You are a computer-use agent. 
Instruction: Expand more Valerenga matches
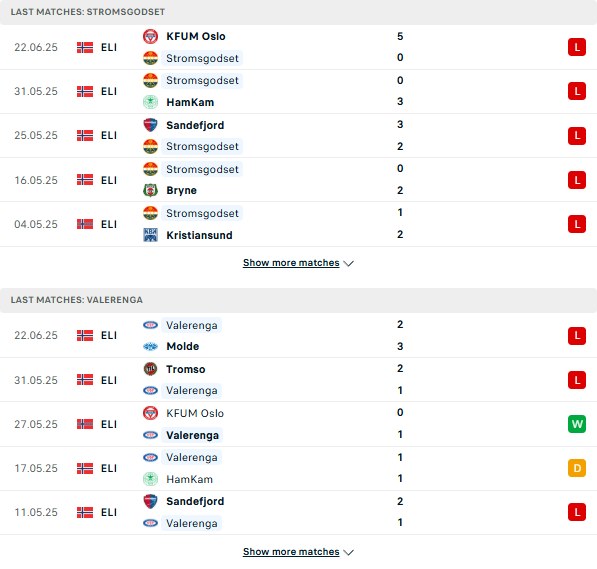tap(291, 551)
